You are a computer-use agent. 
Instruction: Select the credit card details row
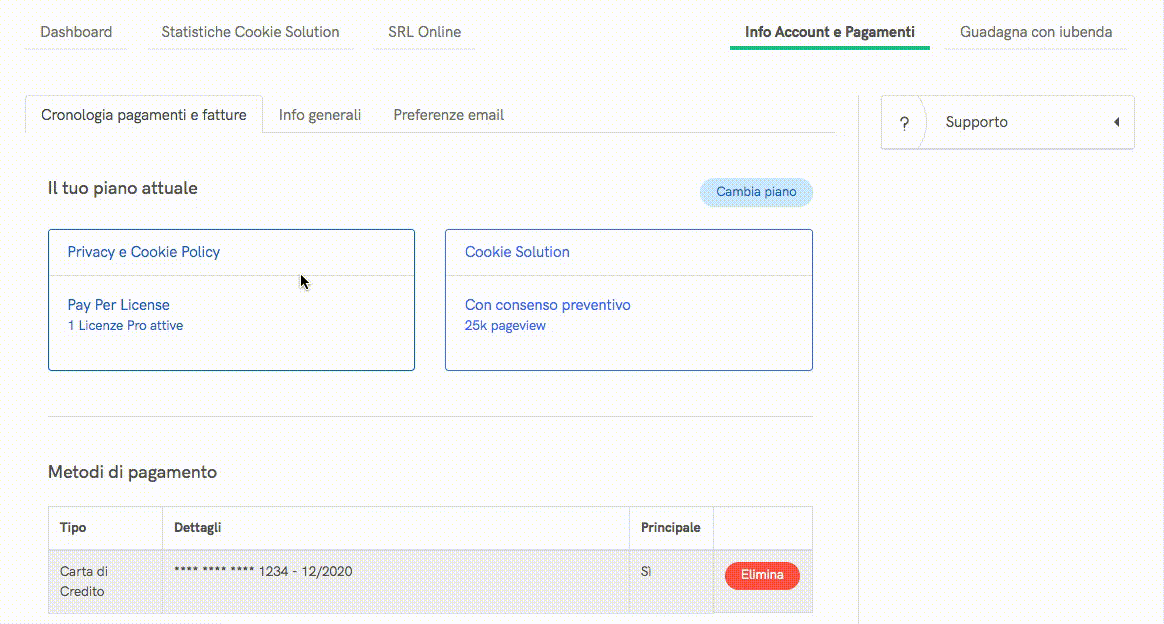(x=262, y=571)
